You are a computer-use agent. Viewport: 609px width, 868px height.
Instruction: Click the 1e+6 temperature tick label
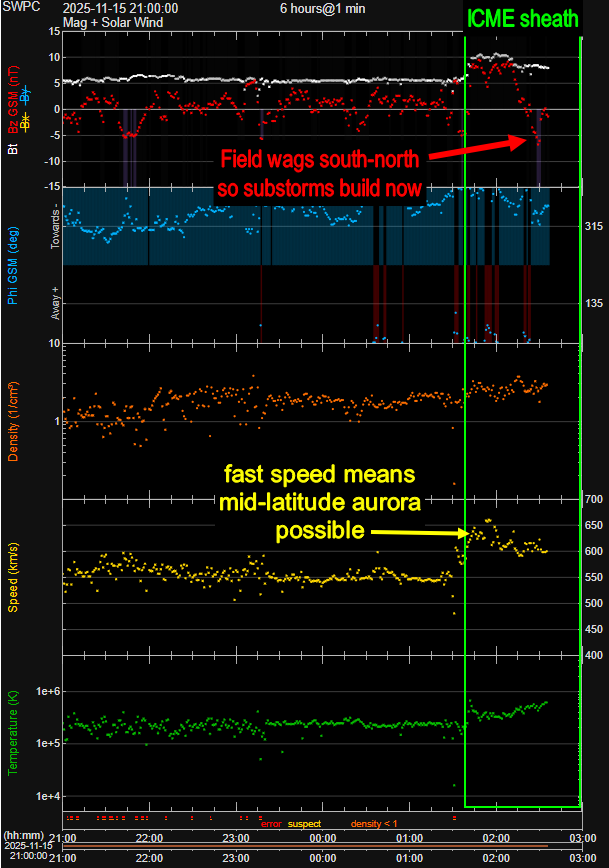(x=48, y=691)
